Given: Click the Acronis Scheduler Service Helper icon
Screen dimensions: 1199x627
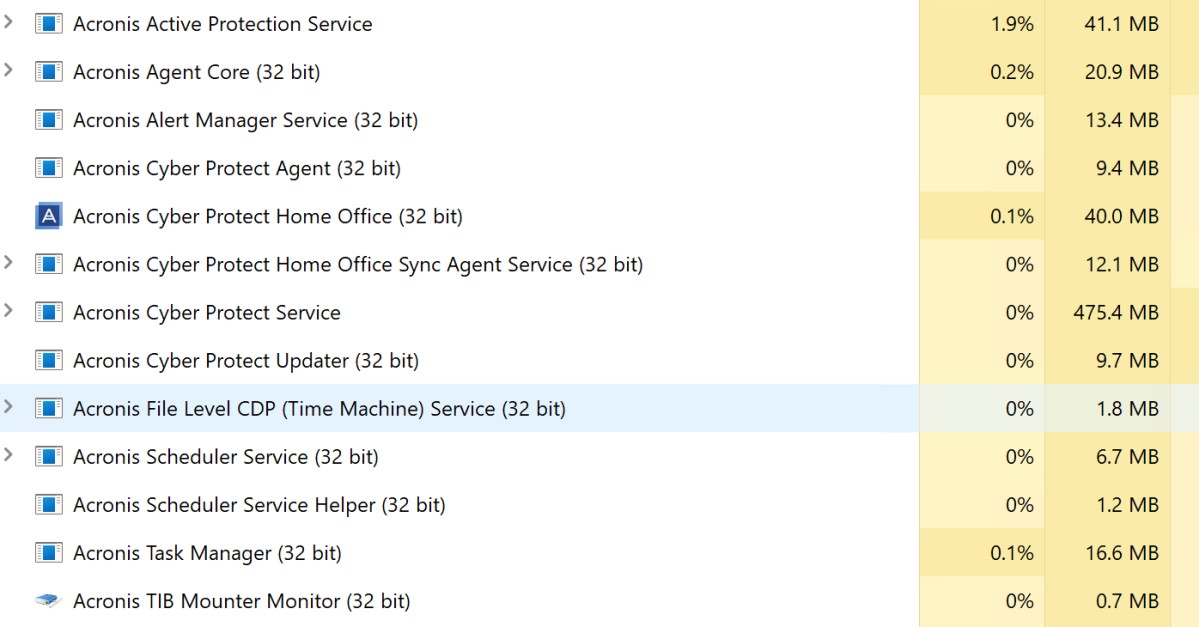Looking at the screenshot, I should point(48,505).
